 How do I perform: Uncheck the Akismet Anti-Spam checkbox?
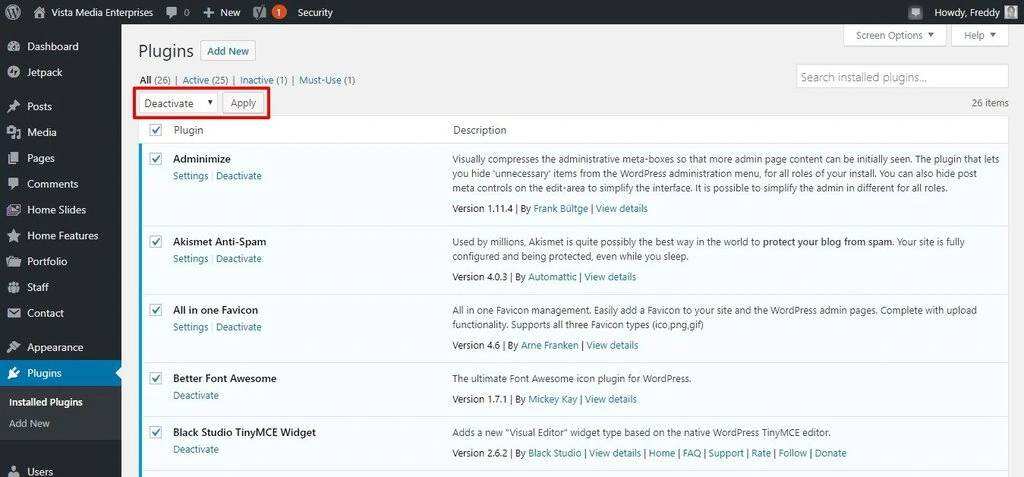pos(155,241)
